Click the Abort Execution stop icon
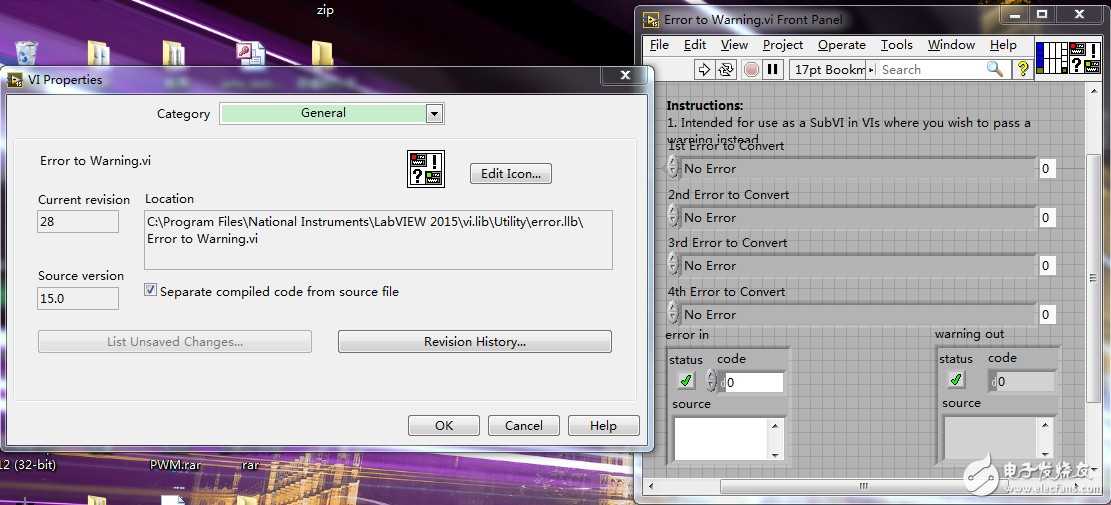 (x=752, y=69)
